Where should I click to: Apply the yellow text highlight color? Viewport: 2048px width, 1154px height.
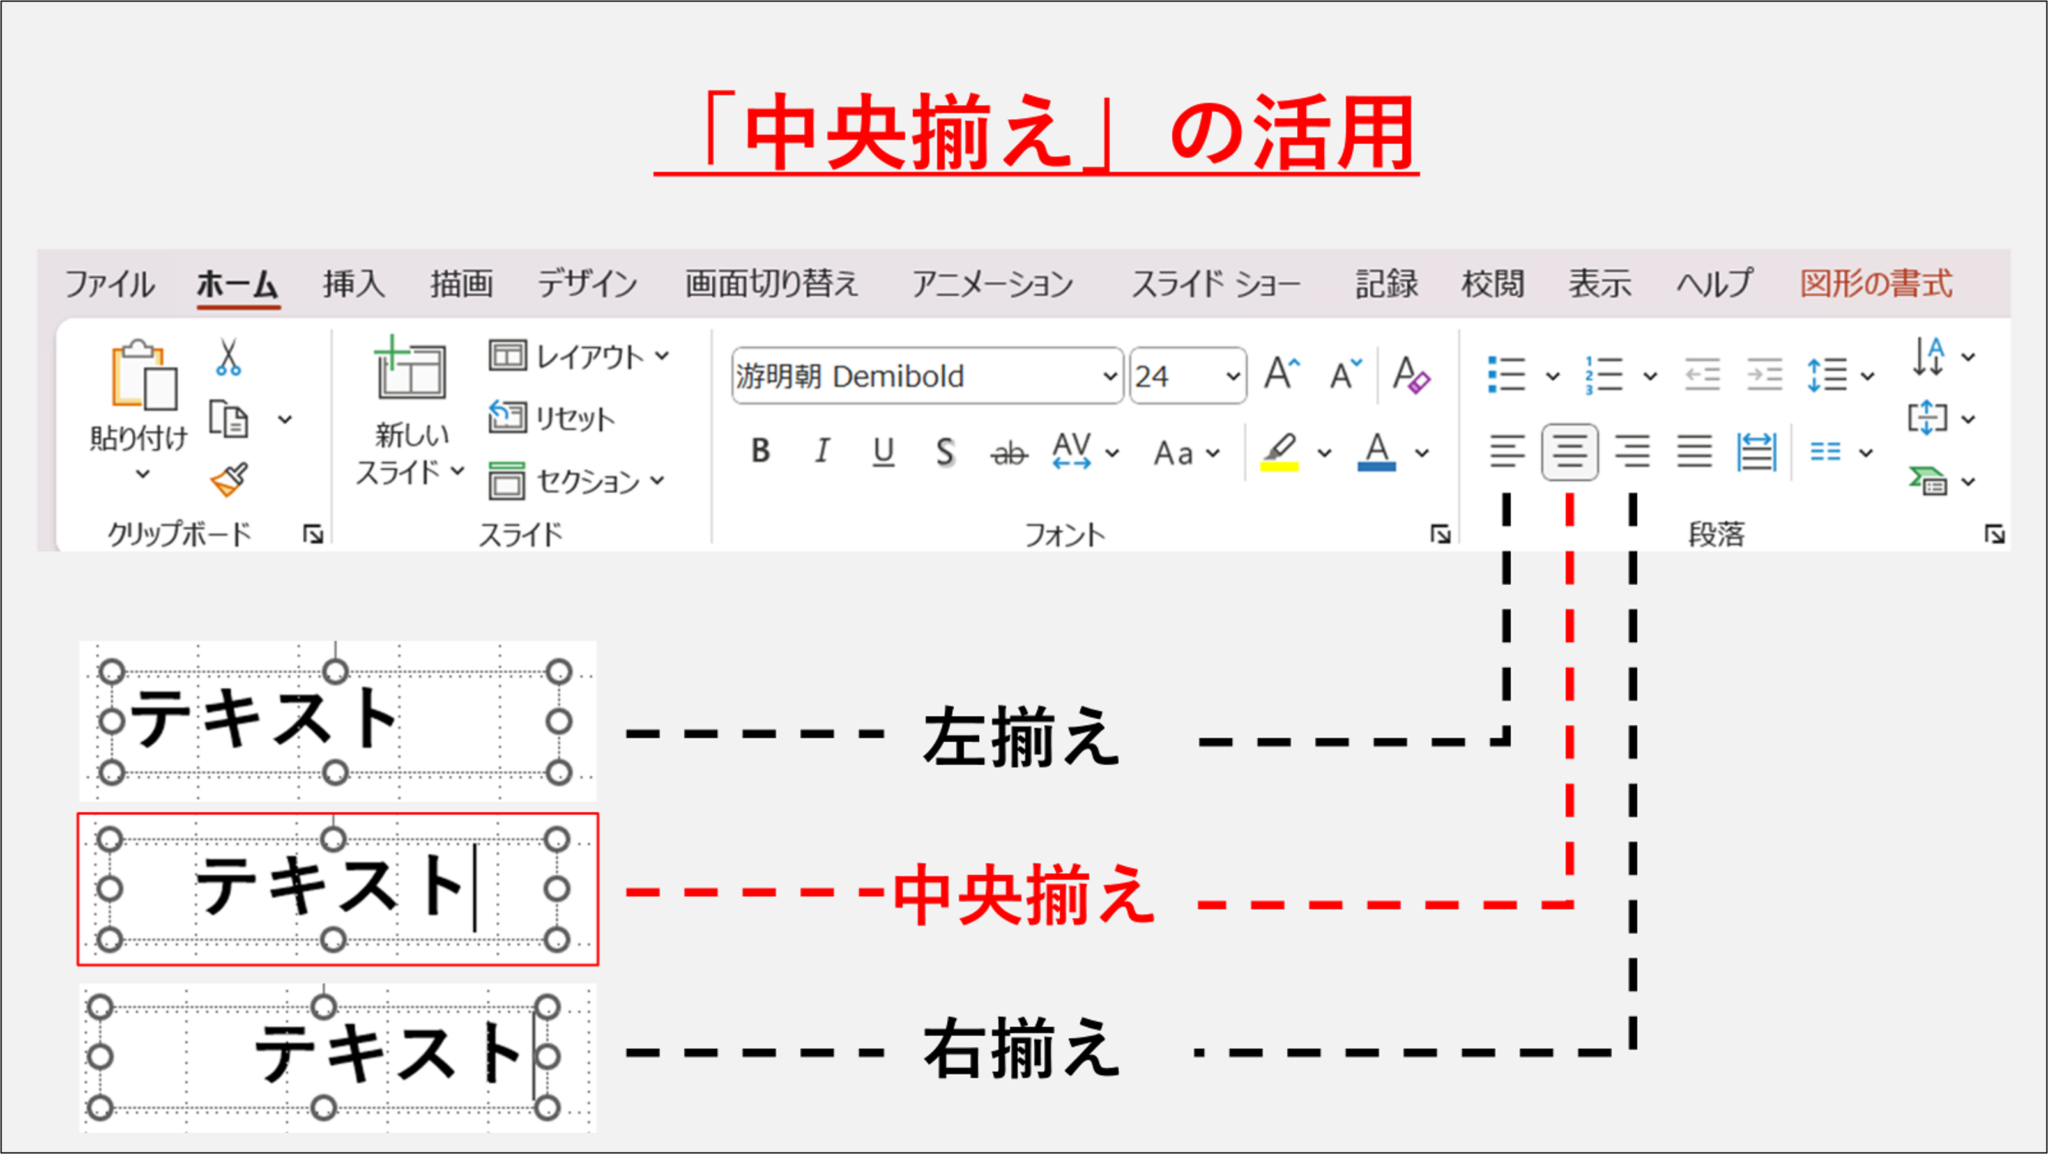[1279, 452]
